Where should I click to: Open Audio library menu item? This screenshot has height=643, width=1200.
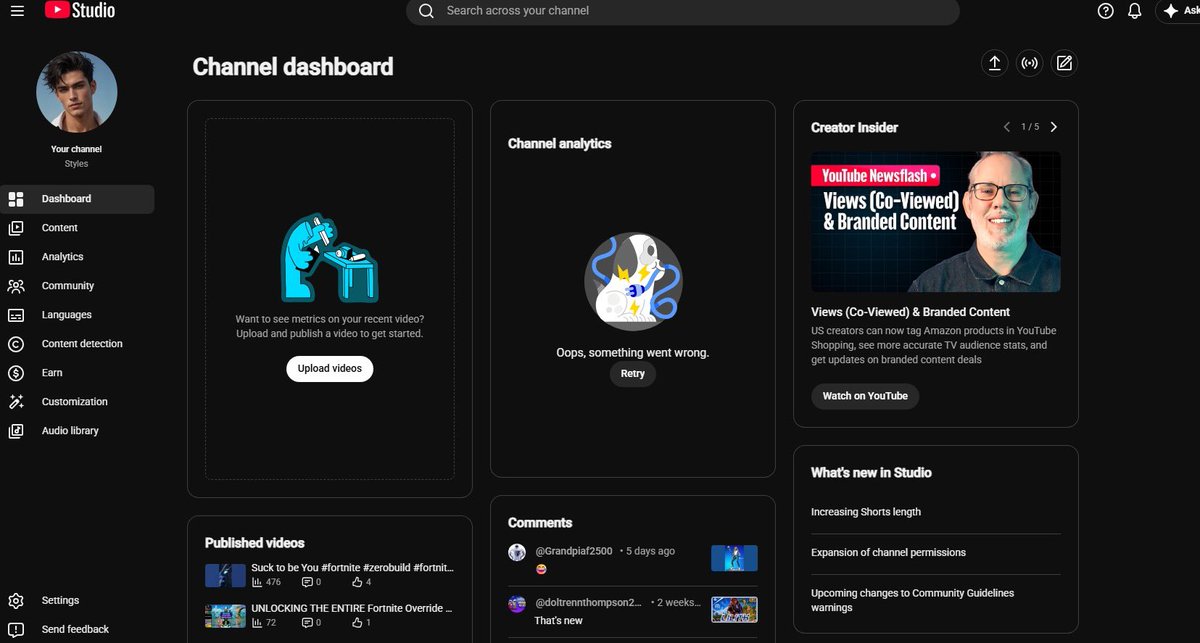[x=78, y=431]
